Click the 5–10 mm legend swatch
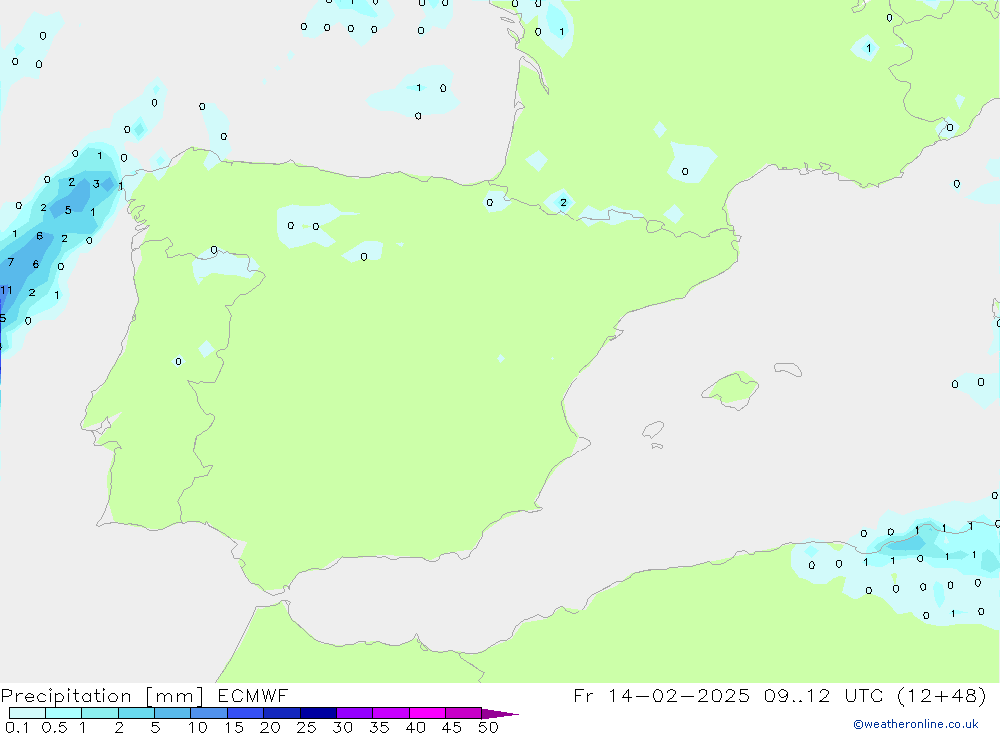The width and height of the screenshot is (1000, 733). (x=173, y=713)
